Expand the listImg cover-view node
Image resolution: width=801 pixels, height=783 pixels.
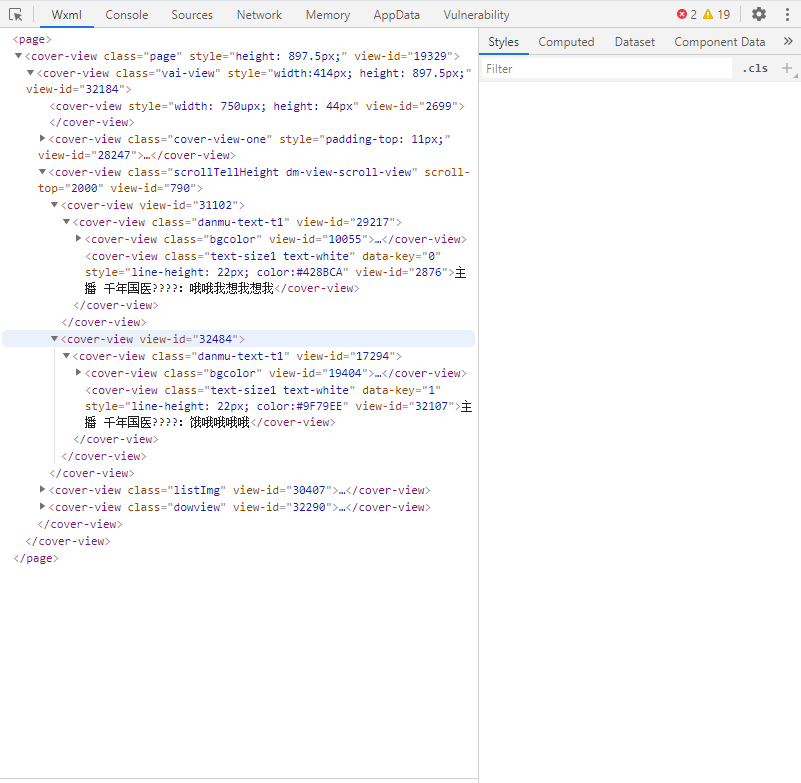pyautogui.click(x=43, y=489)
